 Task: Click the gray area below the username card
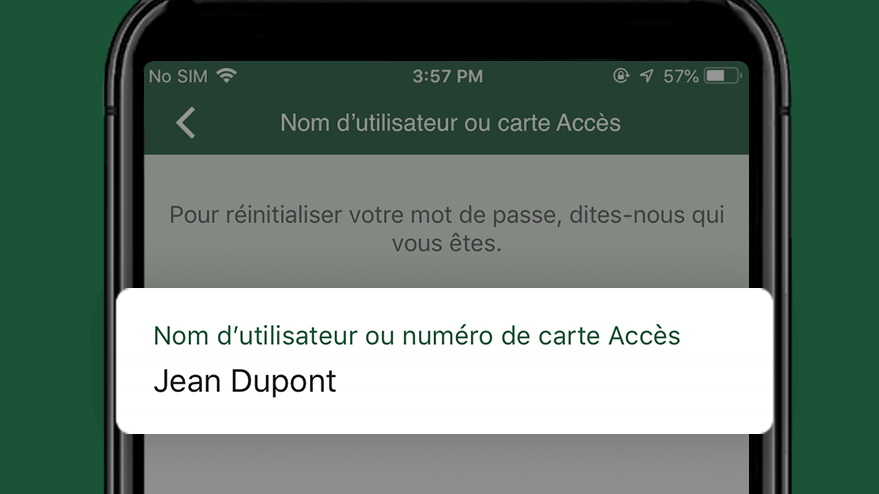pos(446,464)
